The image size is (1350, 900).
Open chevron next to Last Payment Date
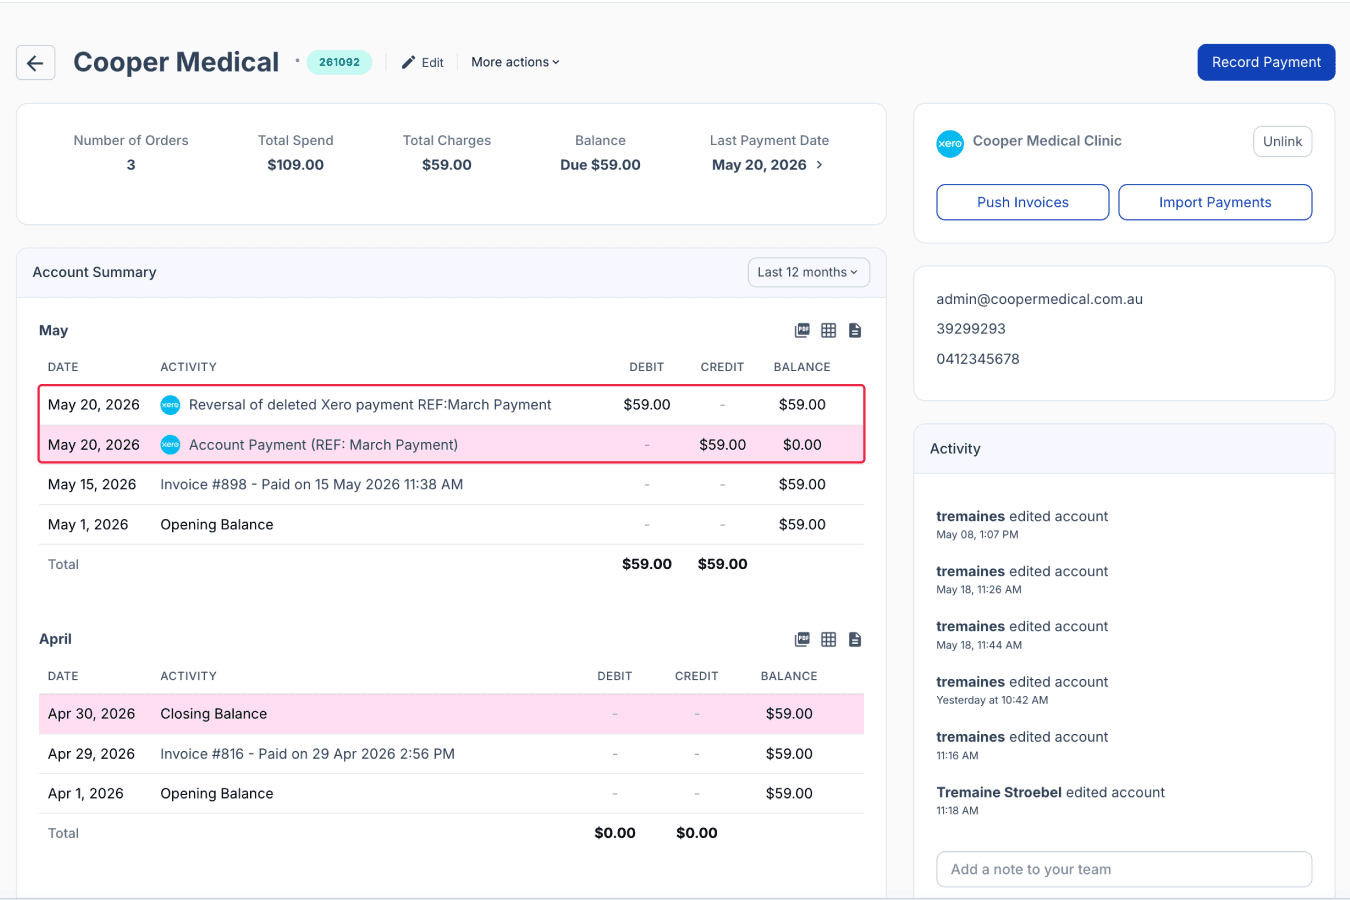coord(820,165)
